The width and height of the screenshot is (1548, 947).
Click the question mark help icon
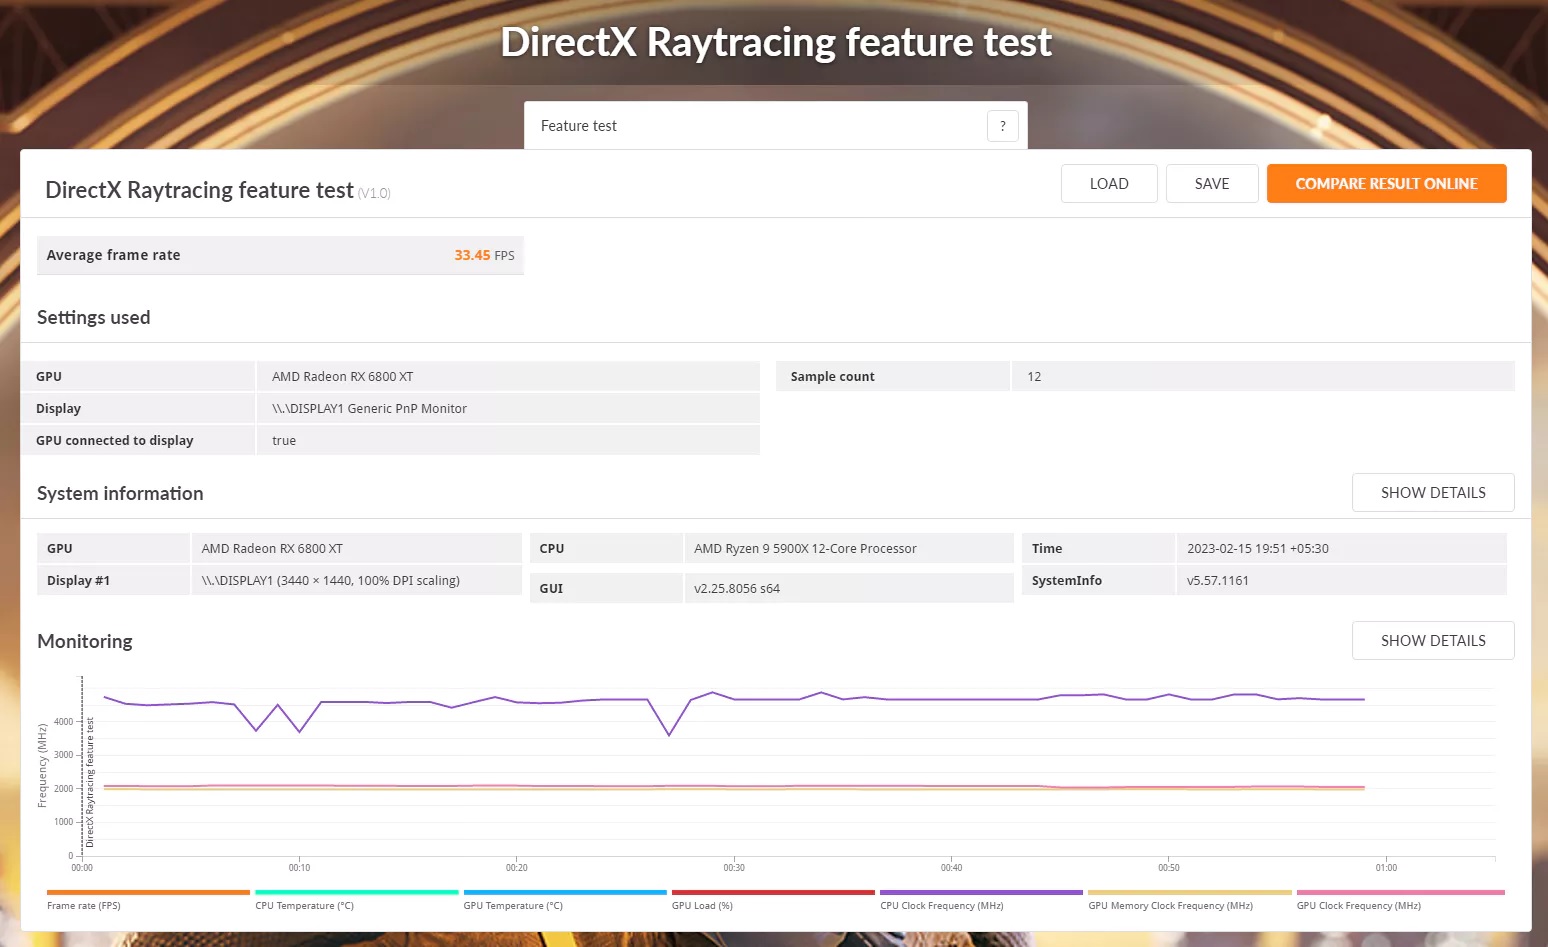pos(1002,126)
